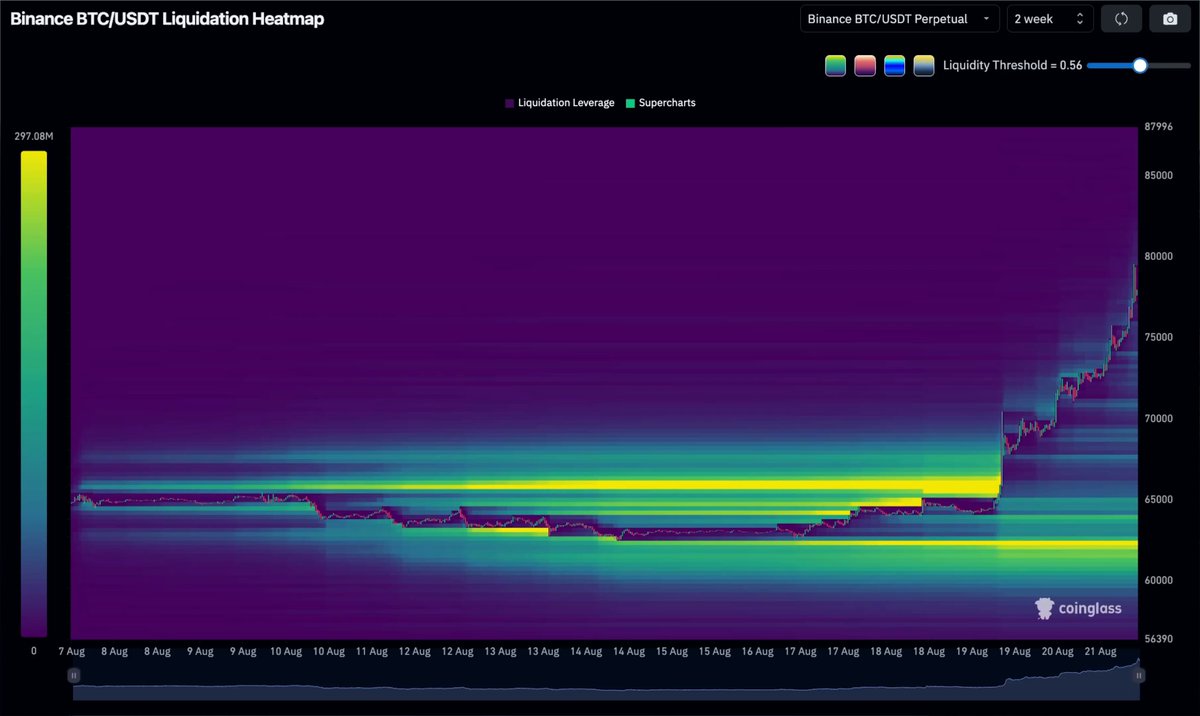Screen dimensions: 1200x716
Task: Toggle the Supercharts legend series
Action: click(660, 103)
